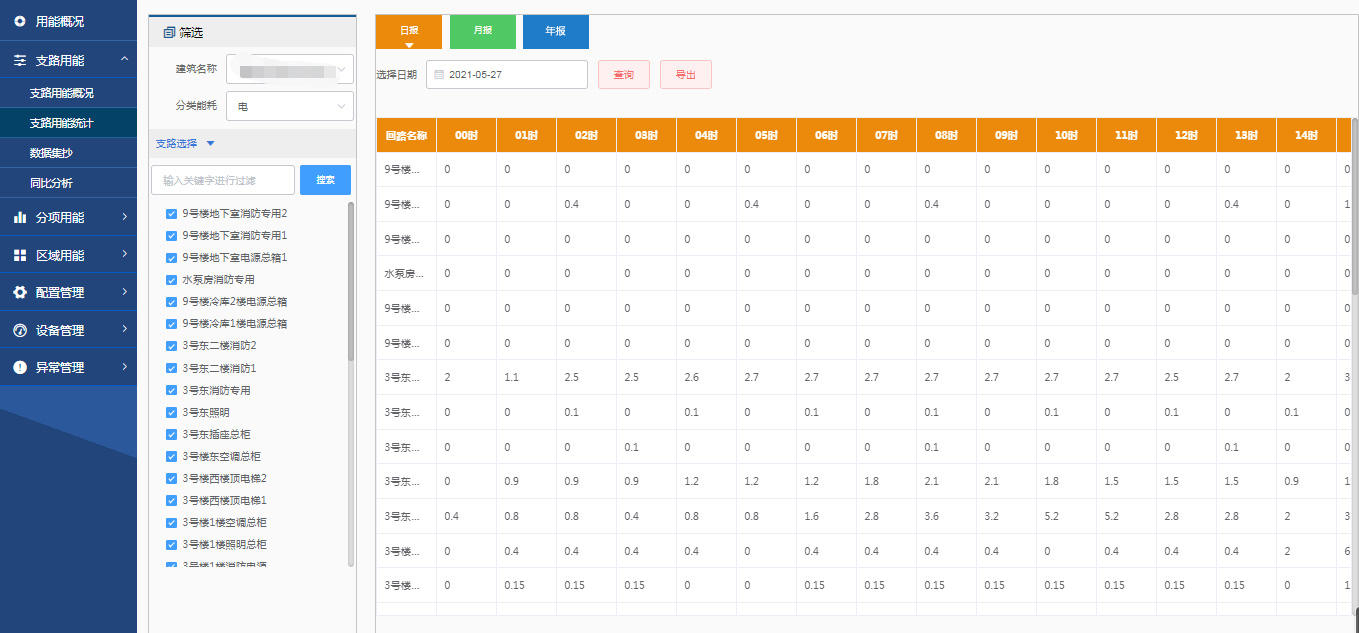Expand the 区域用能 menu
The height and width of the screenshot is (633, 1359).
[x=68, y=255]
